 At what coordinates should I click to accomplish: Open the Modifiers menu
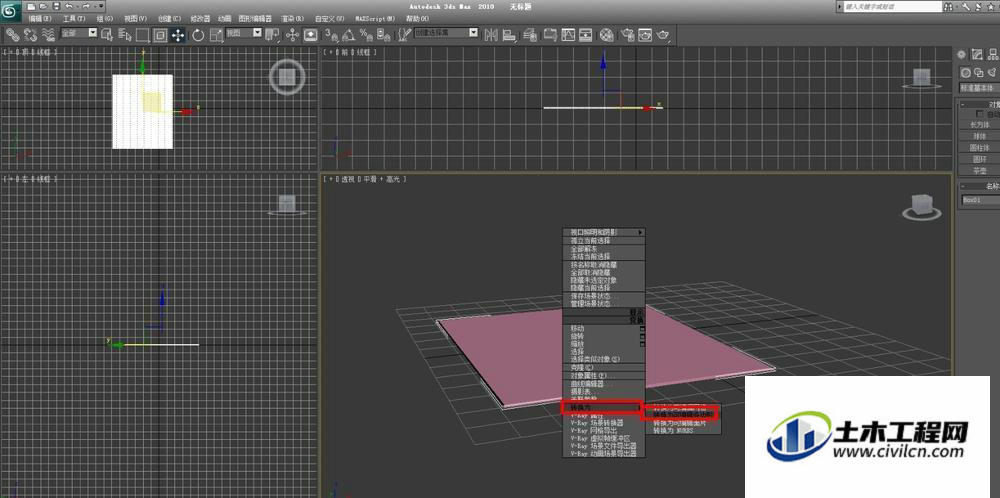click(x=200, y=18)
